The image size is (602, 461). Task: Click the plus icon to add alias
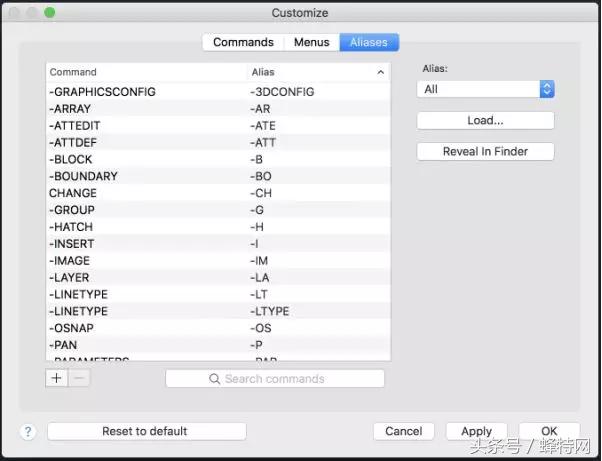(56, 378)
